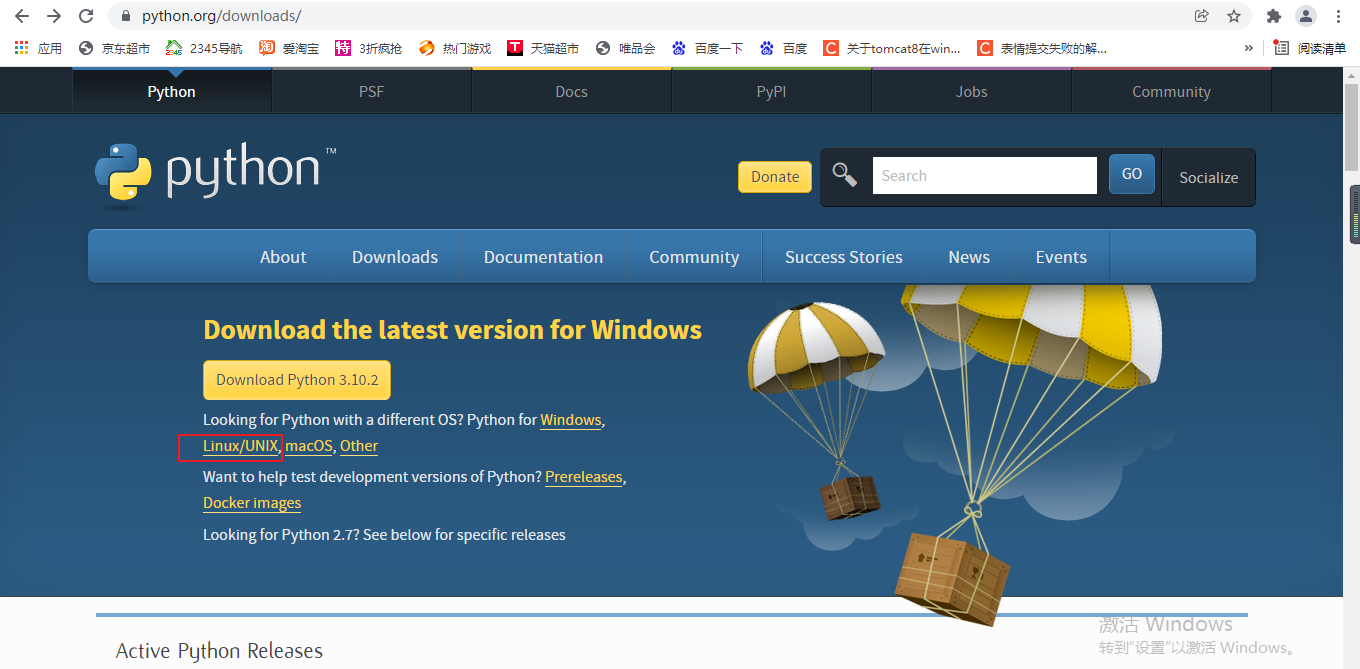Switch to the PyPI top tab
1360x669 pixels.
coord(771,91)
